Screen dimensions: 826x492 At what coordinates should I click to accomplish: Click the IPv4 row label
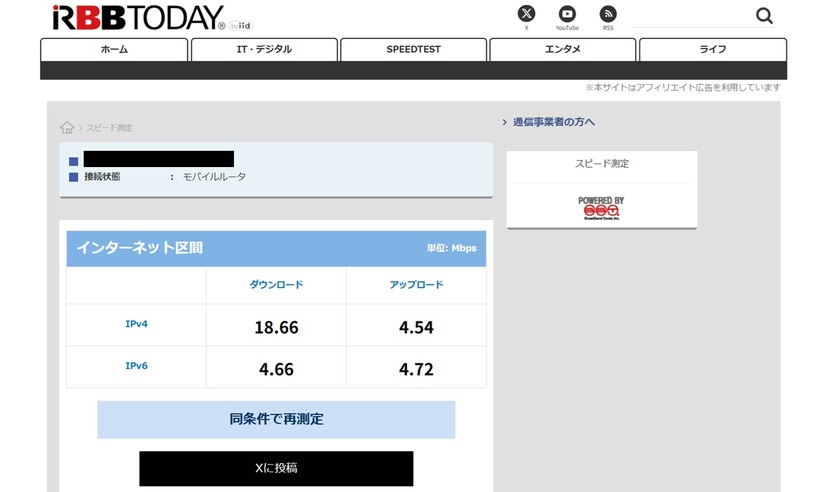136,324
